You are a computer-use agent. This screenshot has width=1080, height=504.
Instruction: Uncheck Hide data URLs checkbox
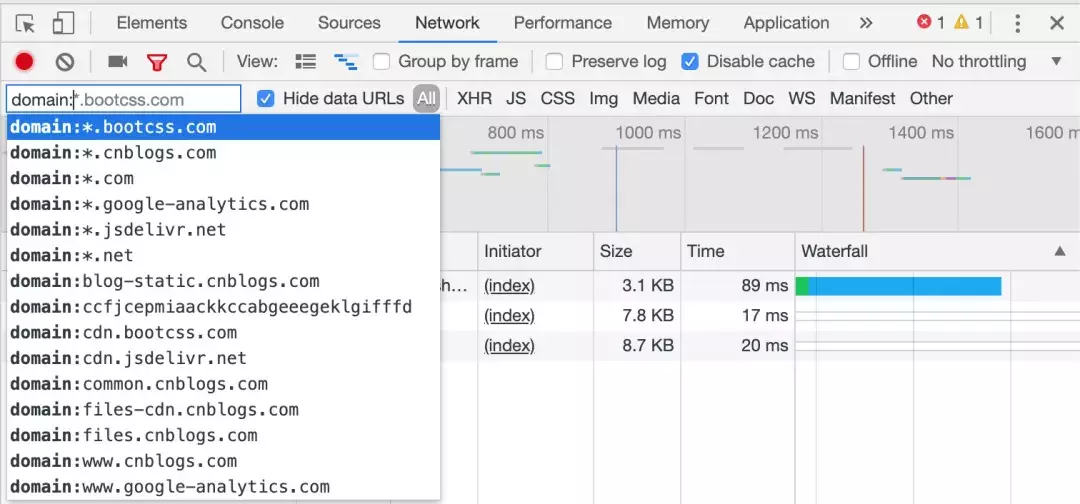pos(265,98)
